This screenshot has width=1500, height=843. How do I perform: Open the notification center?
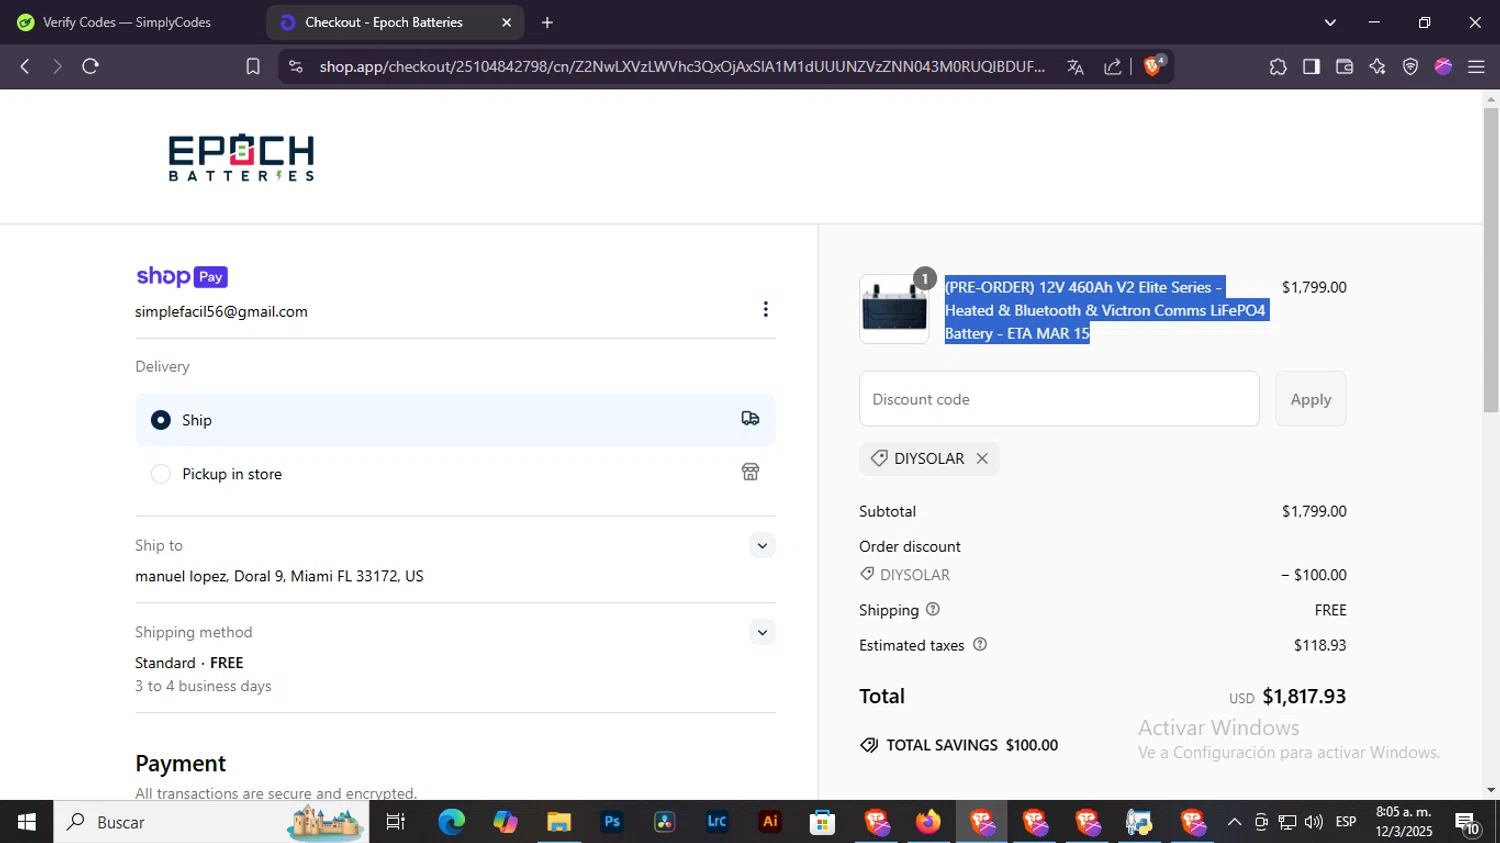click(1468, 823)
